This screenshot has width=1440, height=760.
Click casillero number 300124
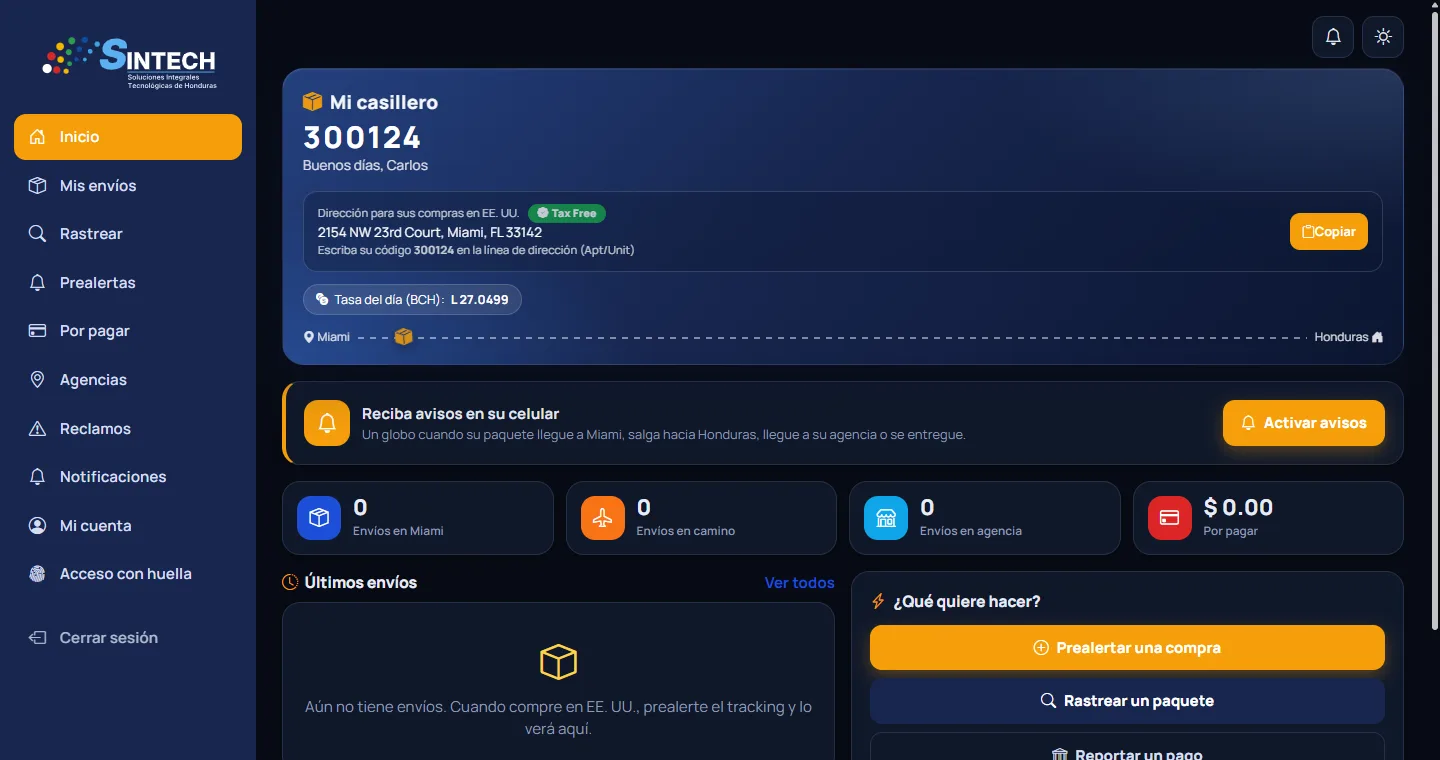[362, 137]
